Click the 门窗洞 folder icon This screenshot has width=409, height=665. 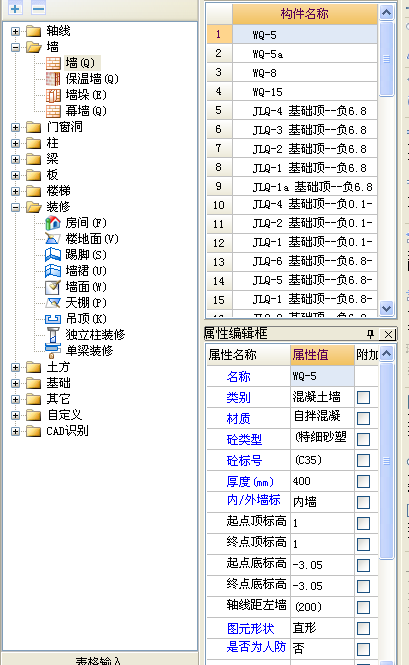[x=34, y=127]
